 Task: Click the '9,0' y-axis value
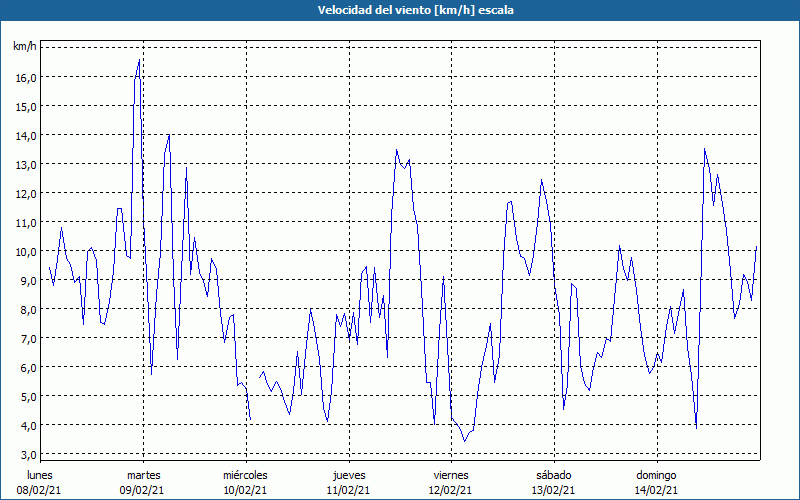[x=28, y=281]
